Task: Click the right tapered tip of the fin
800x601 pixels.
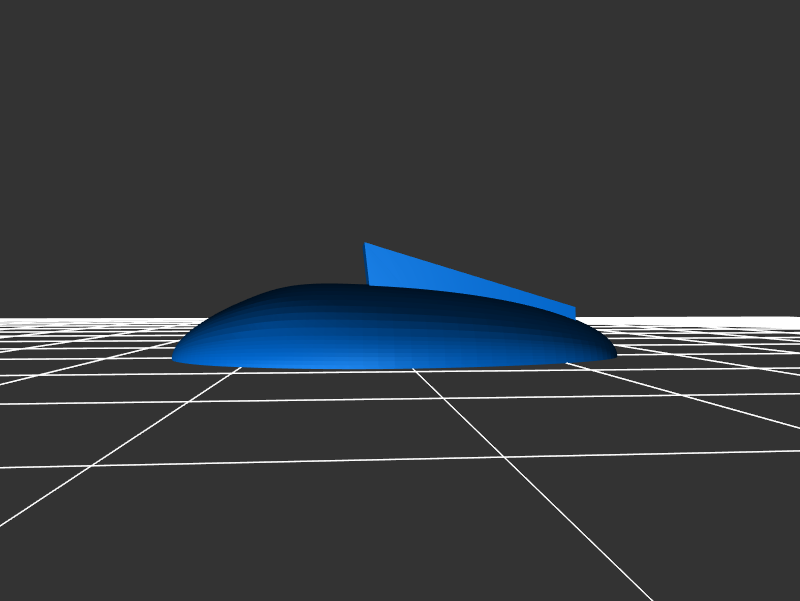Action: 572,312
